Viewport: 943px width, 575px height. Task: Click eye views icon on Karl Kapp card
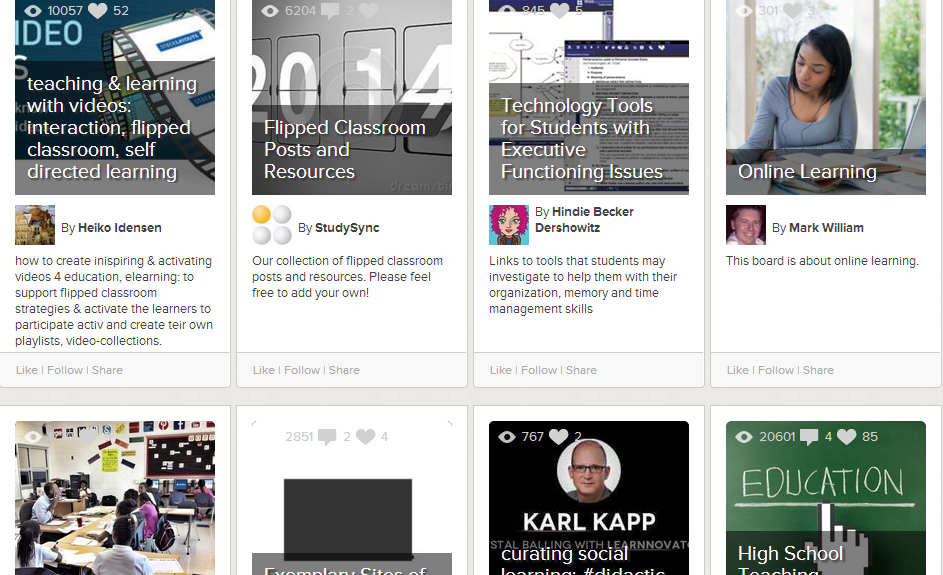[507, 437]
